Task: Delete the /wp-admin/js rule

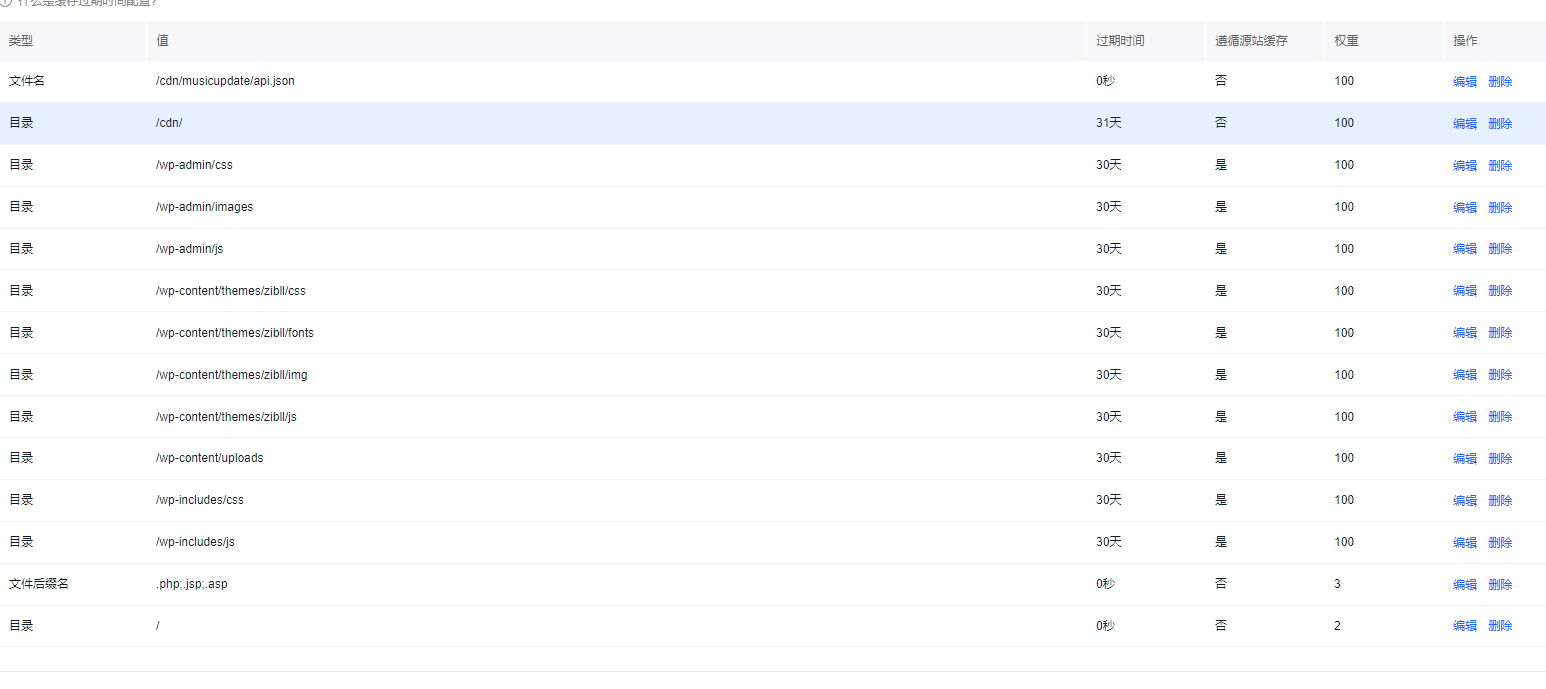Action: [1500, 249]
